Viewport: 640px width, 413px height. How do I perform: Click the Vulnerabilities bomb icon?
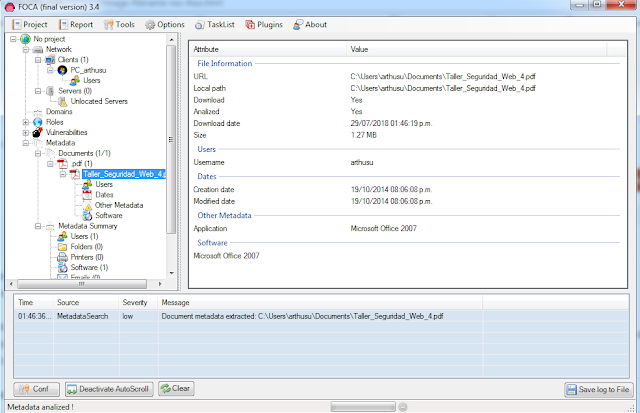[x=38, y=133]
